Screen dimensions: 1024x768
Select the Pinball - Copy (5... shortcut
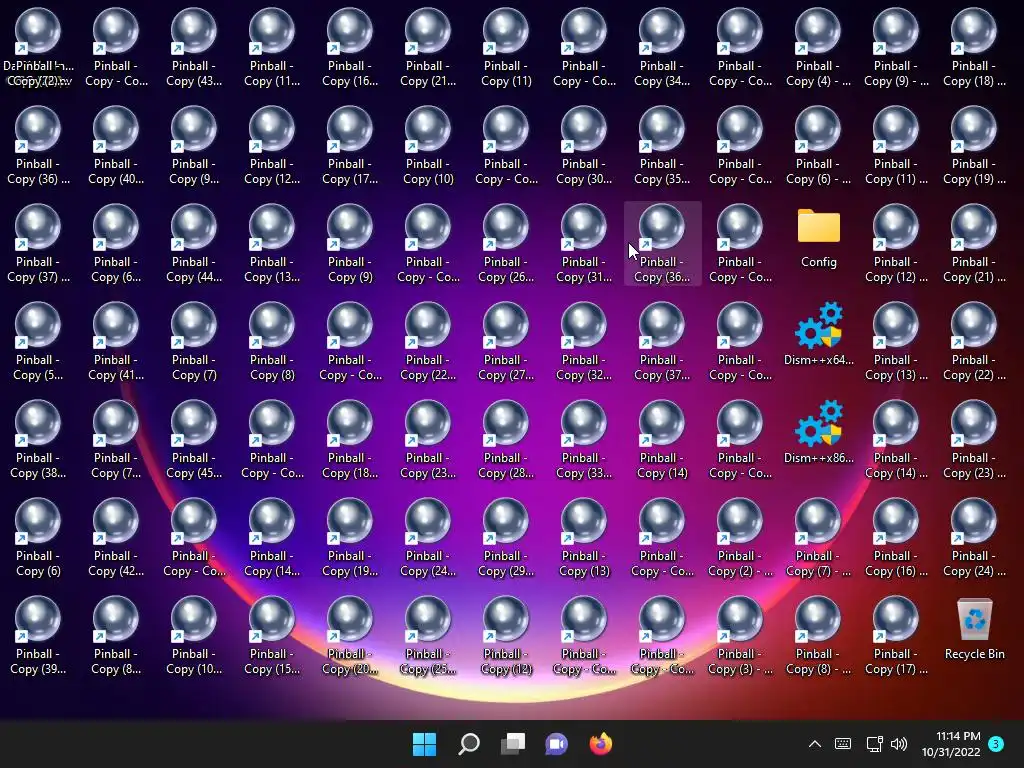pyautogui.click(x=38, y=342)
